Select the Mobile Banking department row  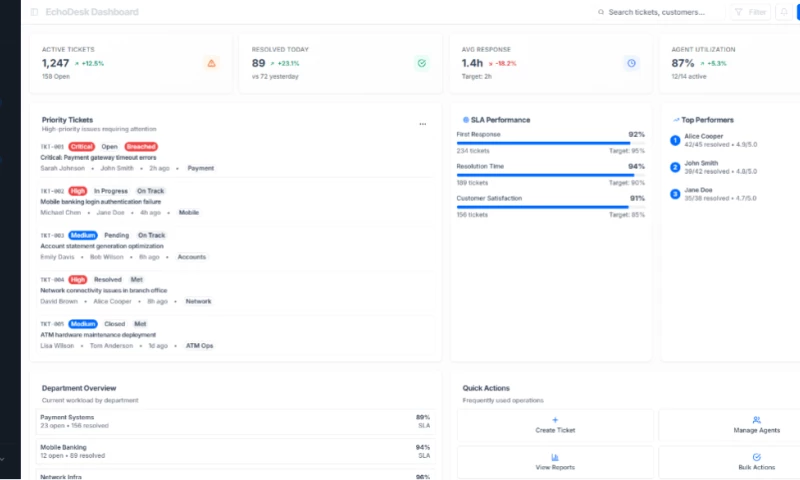pyautogui.click(x=235, y=451)
